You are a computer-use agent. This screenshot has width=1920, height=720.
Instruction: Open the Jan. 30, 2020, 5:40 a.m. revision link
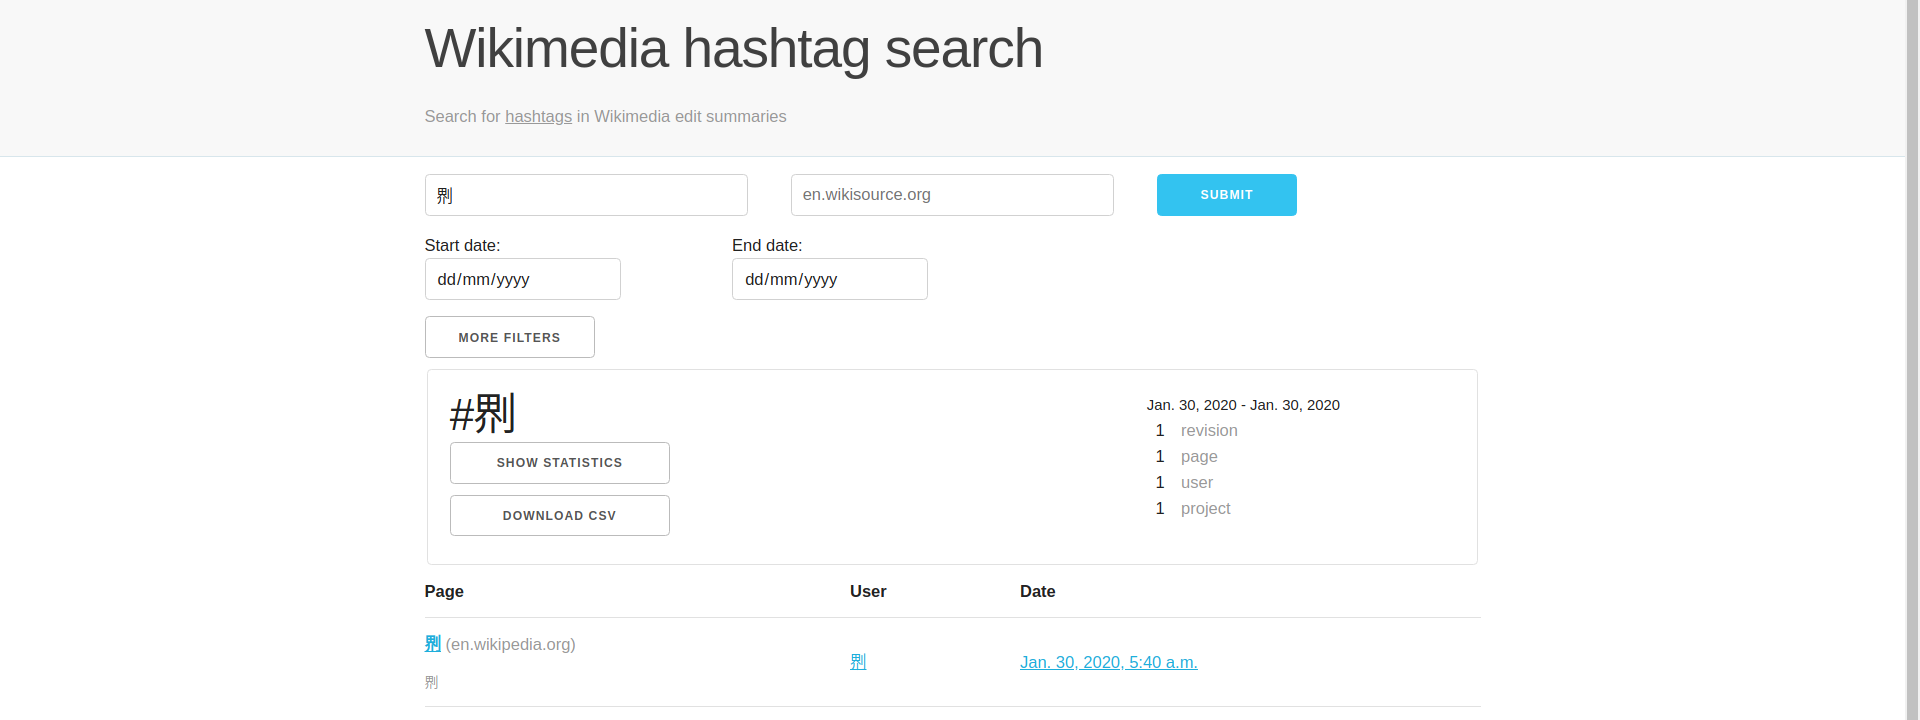tap(1109, 662)
